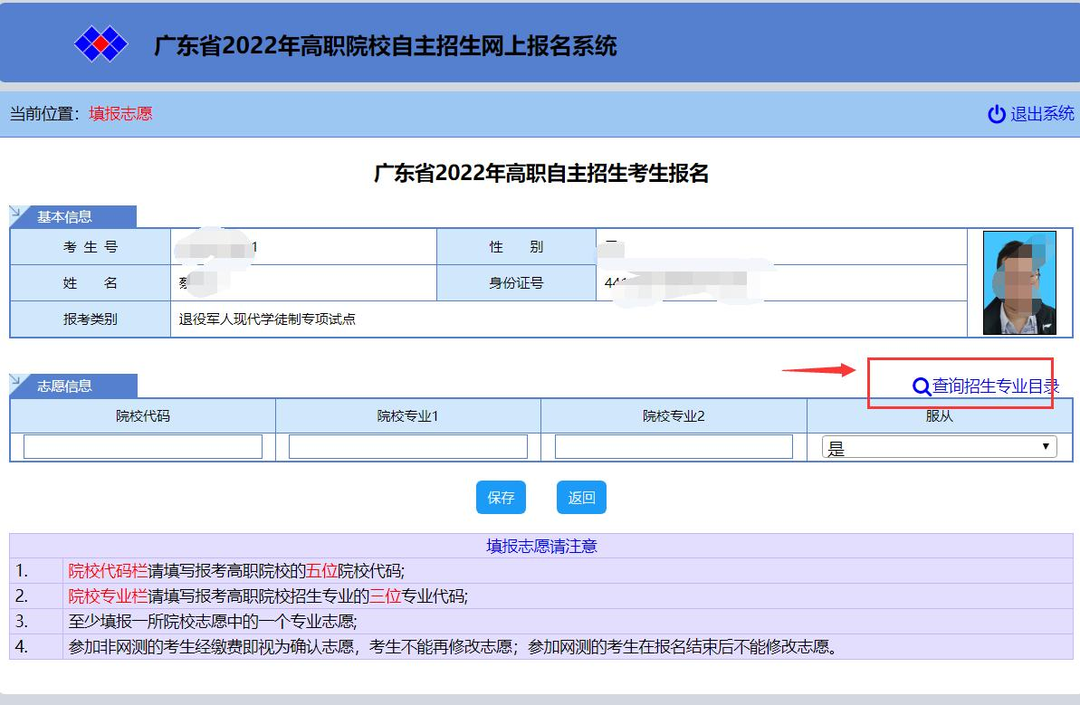The width and height of the screenshot is (1080, 705).
Task: Click the 基本信息 section corner arrow icon
Action: click(16, 212)
